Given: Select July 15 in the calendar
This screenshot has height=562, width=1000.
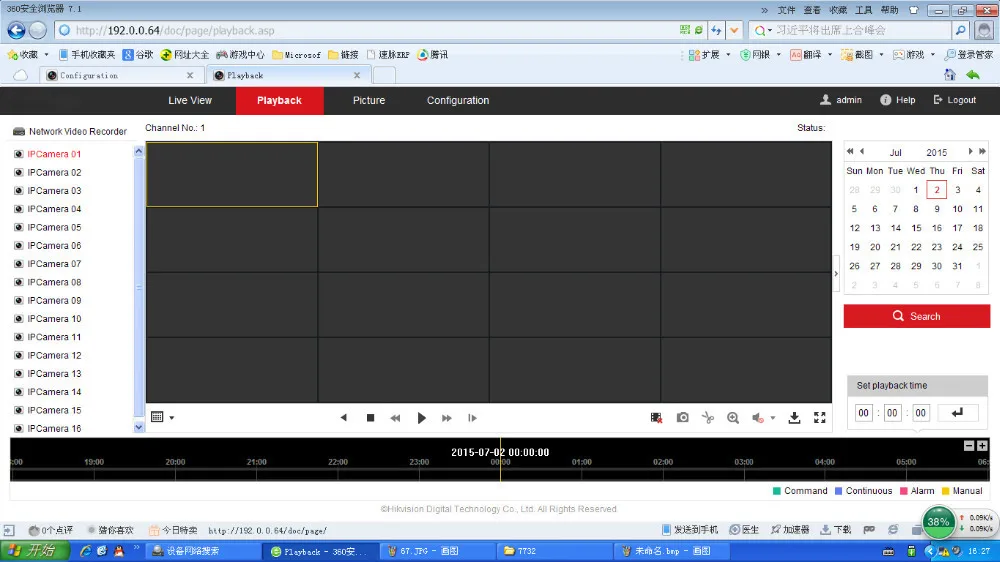Looking at the screenshot, I should point(916,228).
